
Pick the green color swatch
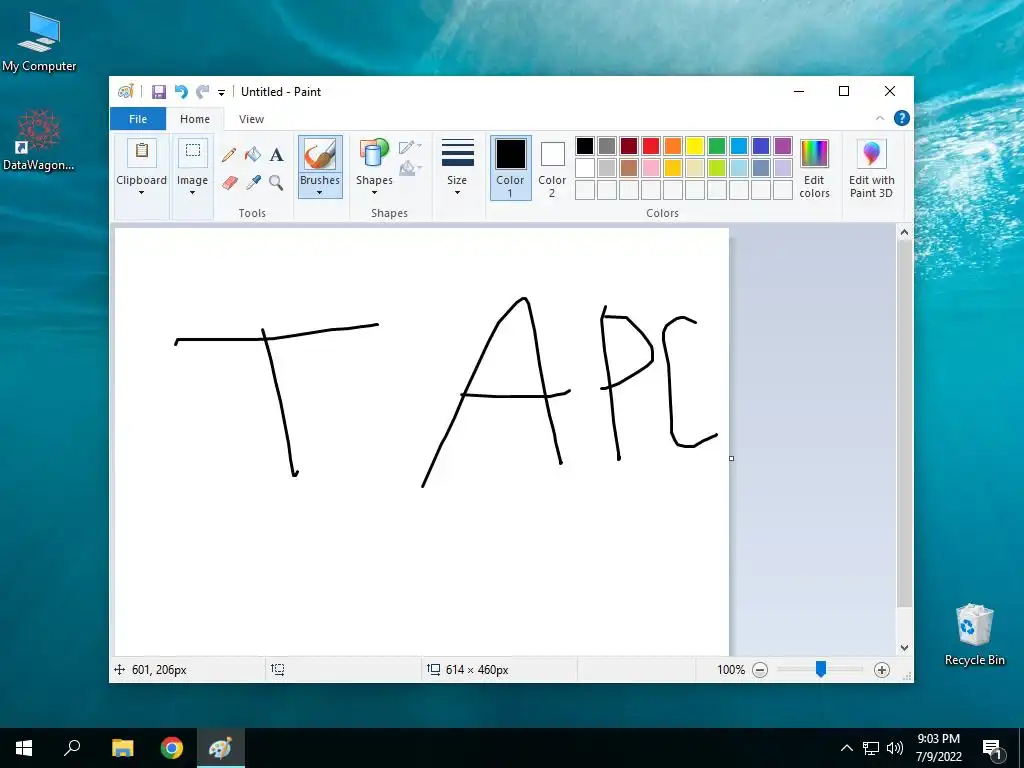pos(717,146)
